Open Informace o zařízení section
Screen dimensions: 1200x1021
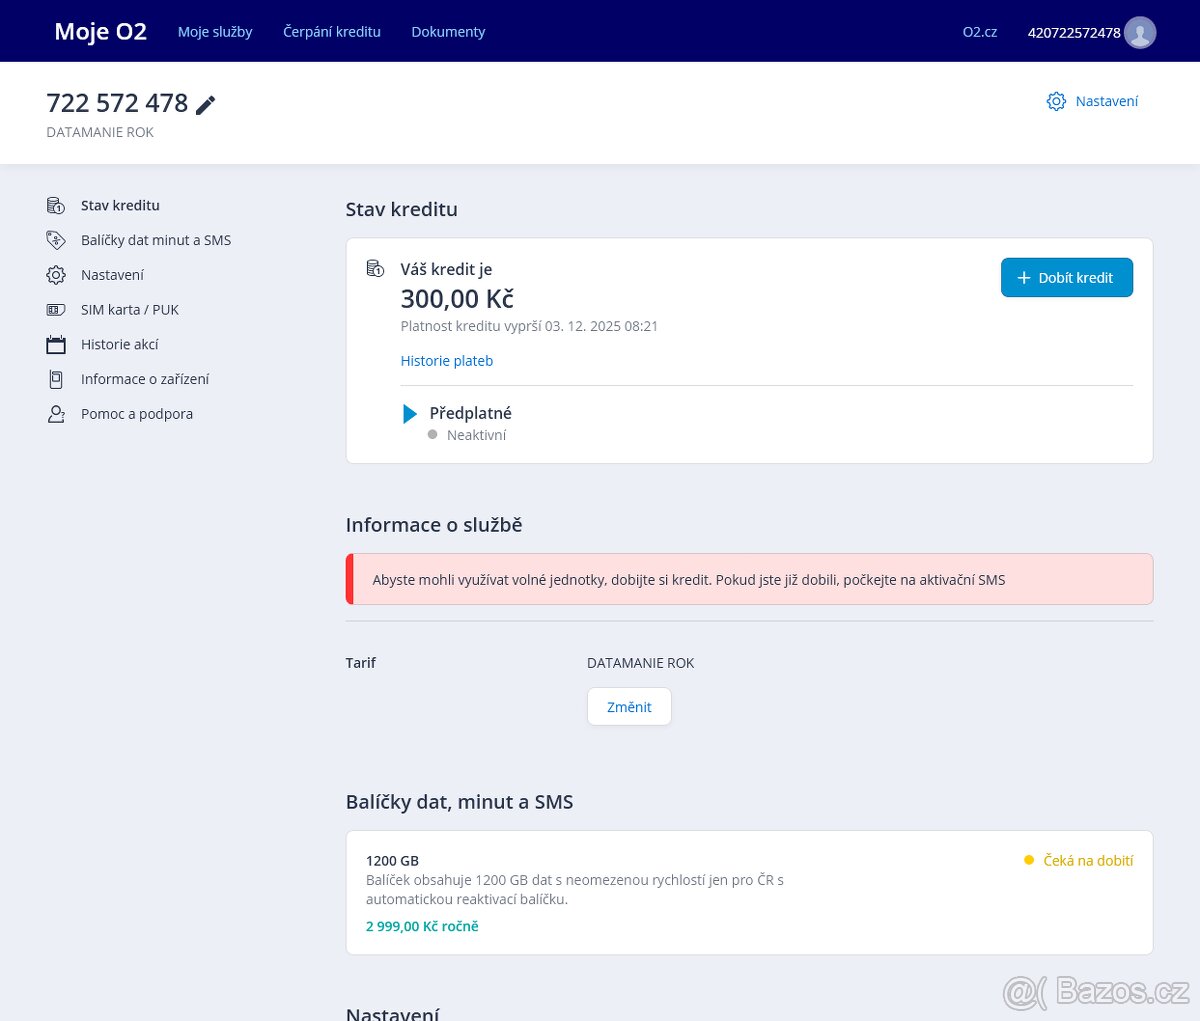point(145,379)
